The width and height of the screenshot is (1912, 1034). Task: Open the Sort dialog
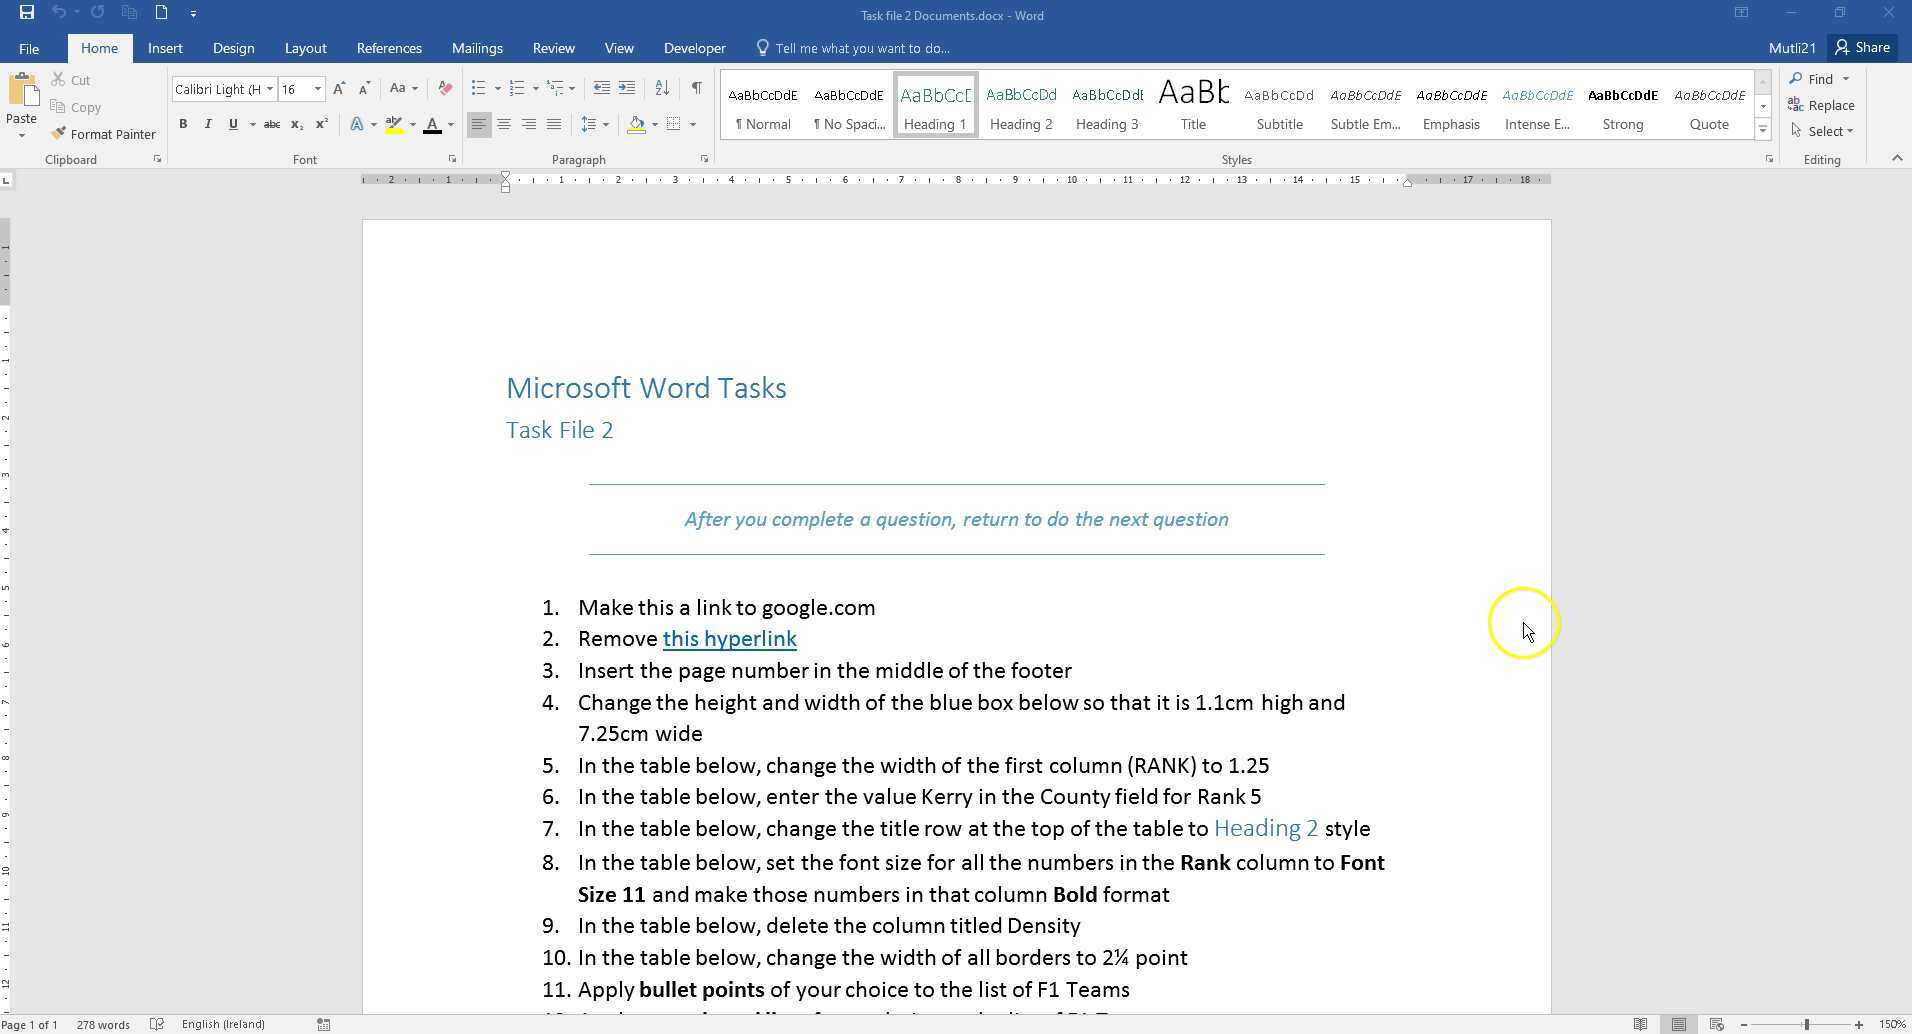point(661,88)
